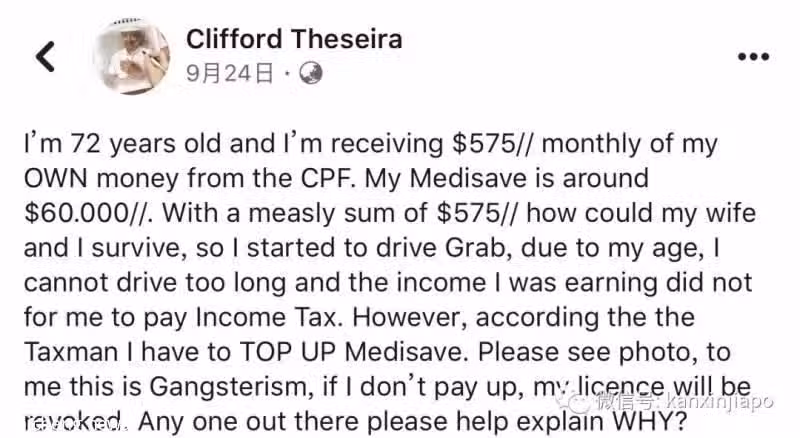Click the first line starting "I'm 72 years old"
The height and width of the screenshot is (438, 800).
370,144
